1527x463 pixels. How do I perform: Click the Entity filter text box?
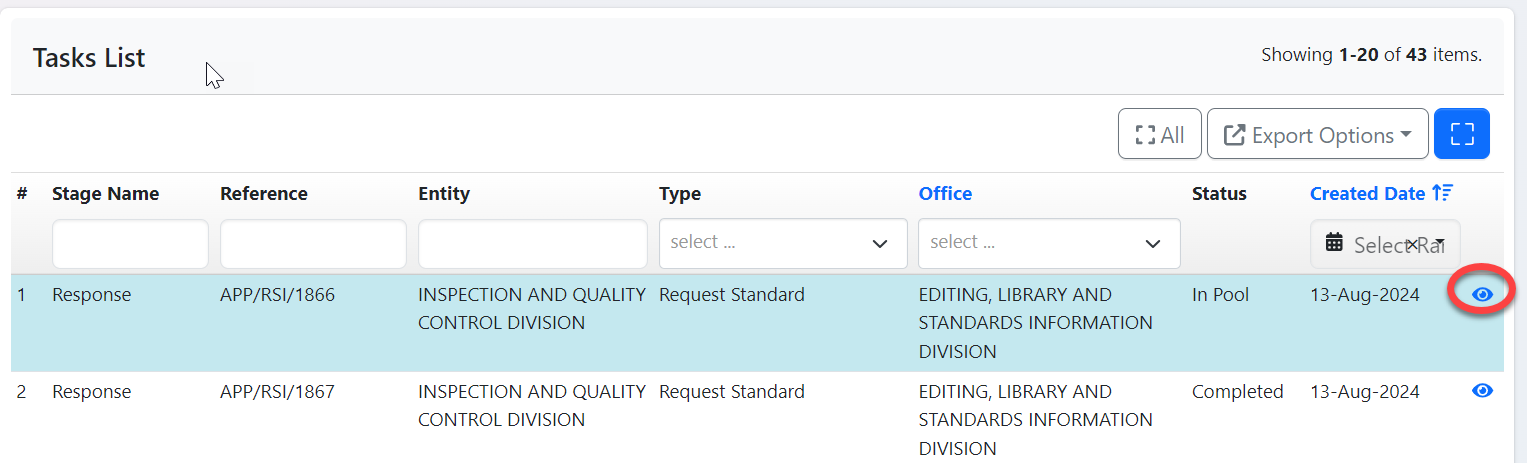[x=532, y=244]
